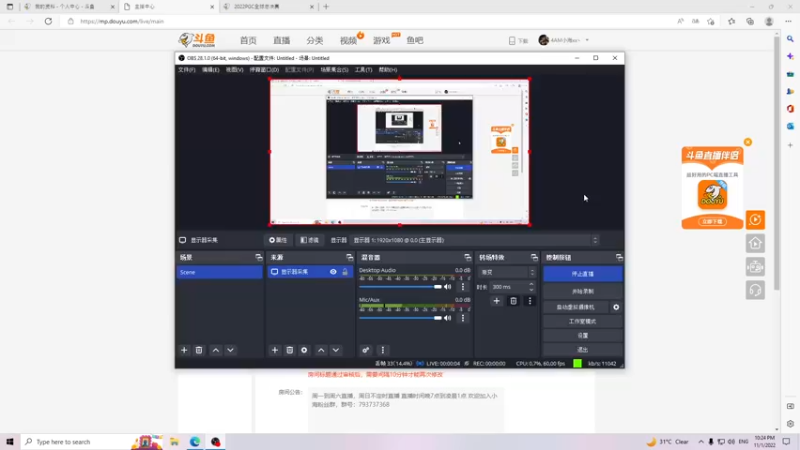This screenshot has width=800, height=450.
Task: Mute Mic/Aux speaker icon
Action: pos(447,318)
